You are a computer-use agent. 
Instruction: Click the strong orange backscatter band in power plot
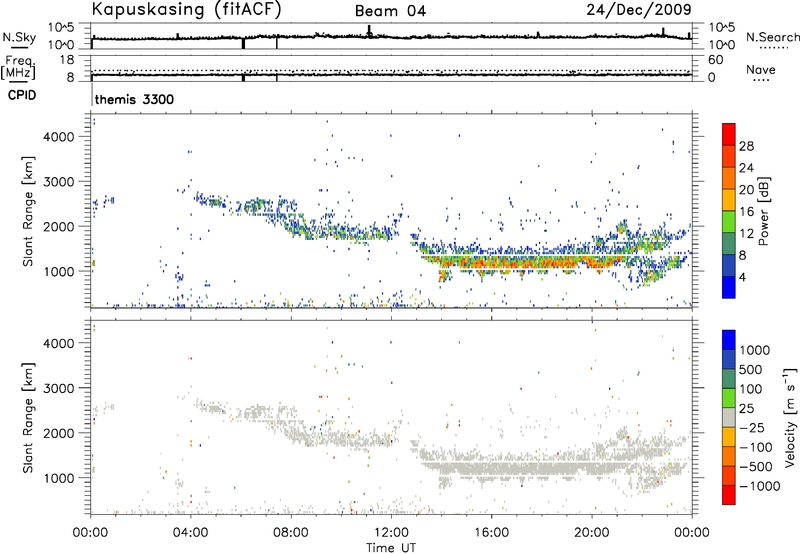526,263
